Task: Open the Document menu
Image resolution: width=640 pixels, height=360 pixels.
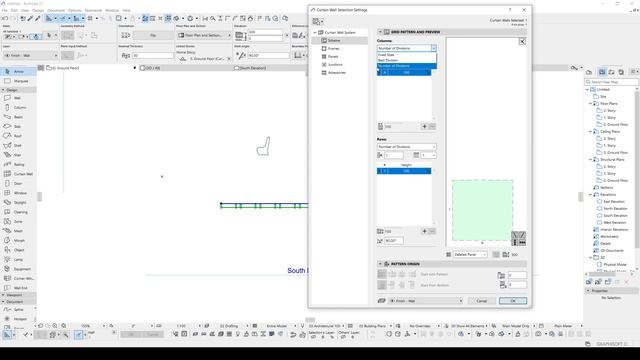Action: coord(56,10)
